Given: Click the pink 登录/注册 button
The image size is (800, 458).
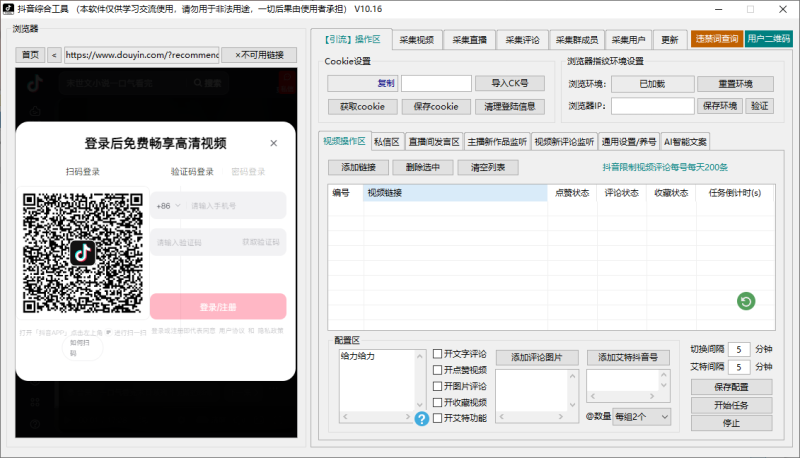Looking at the screenshot, I should click(218, 307).
